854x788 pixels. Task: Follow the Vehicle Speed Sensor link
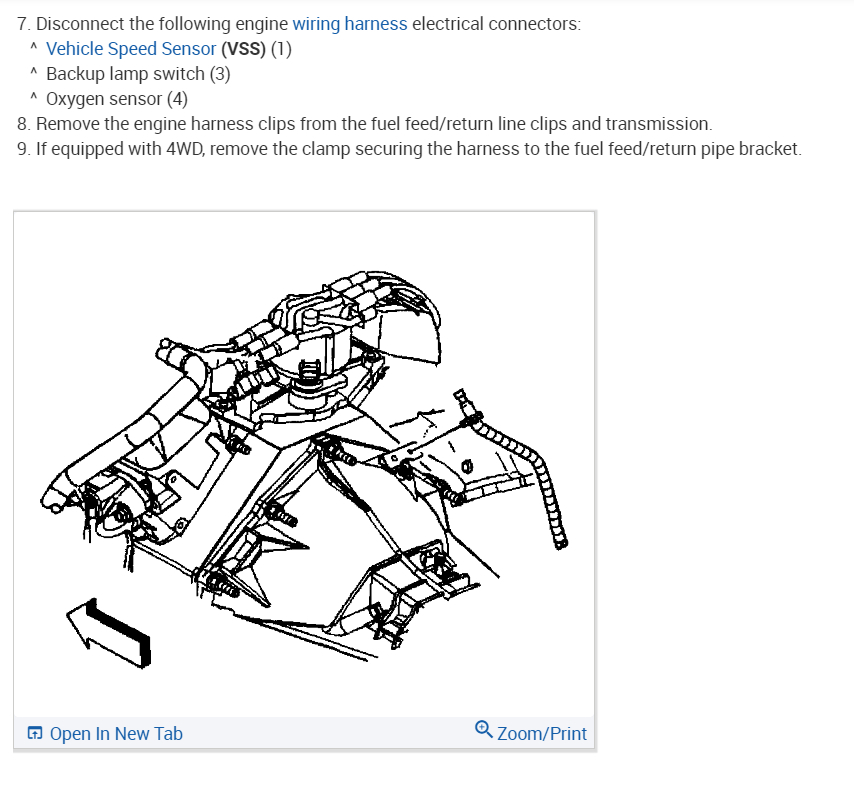click(x=131, y=49)
